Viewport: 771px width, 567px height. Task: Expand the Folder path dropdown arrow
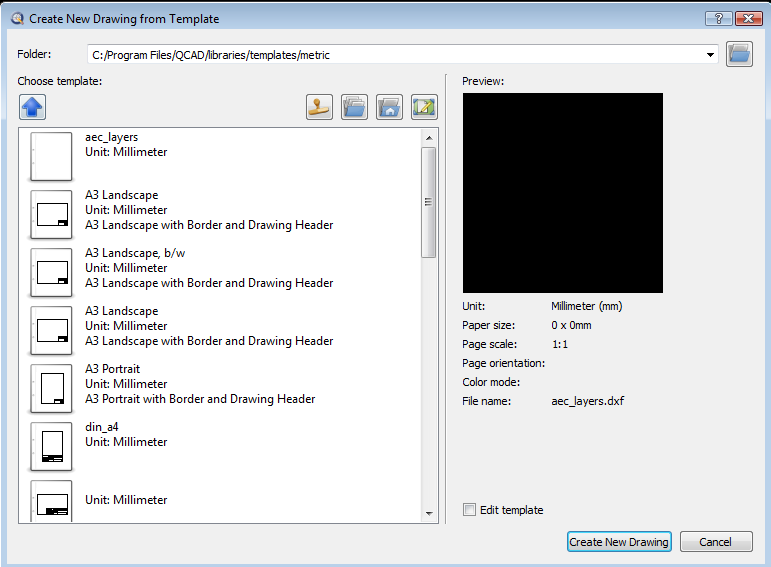click(710, 55)
